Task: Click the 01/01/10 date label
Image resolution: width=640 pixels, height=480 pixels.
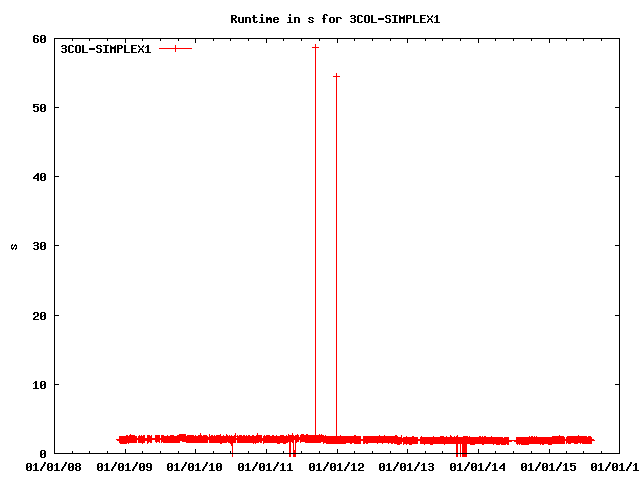Action: 196,466
